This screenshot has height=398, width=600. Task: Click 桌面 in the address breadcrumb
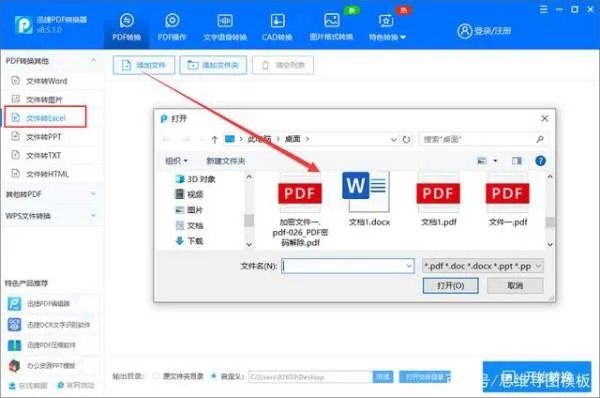coord(293,139)
